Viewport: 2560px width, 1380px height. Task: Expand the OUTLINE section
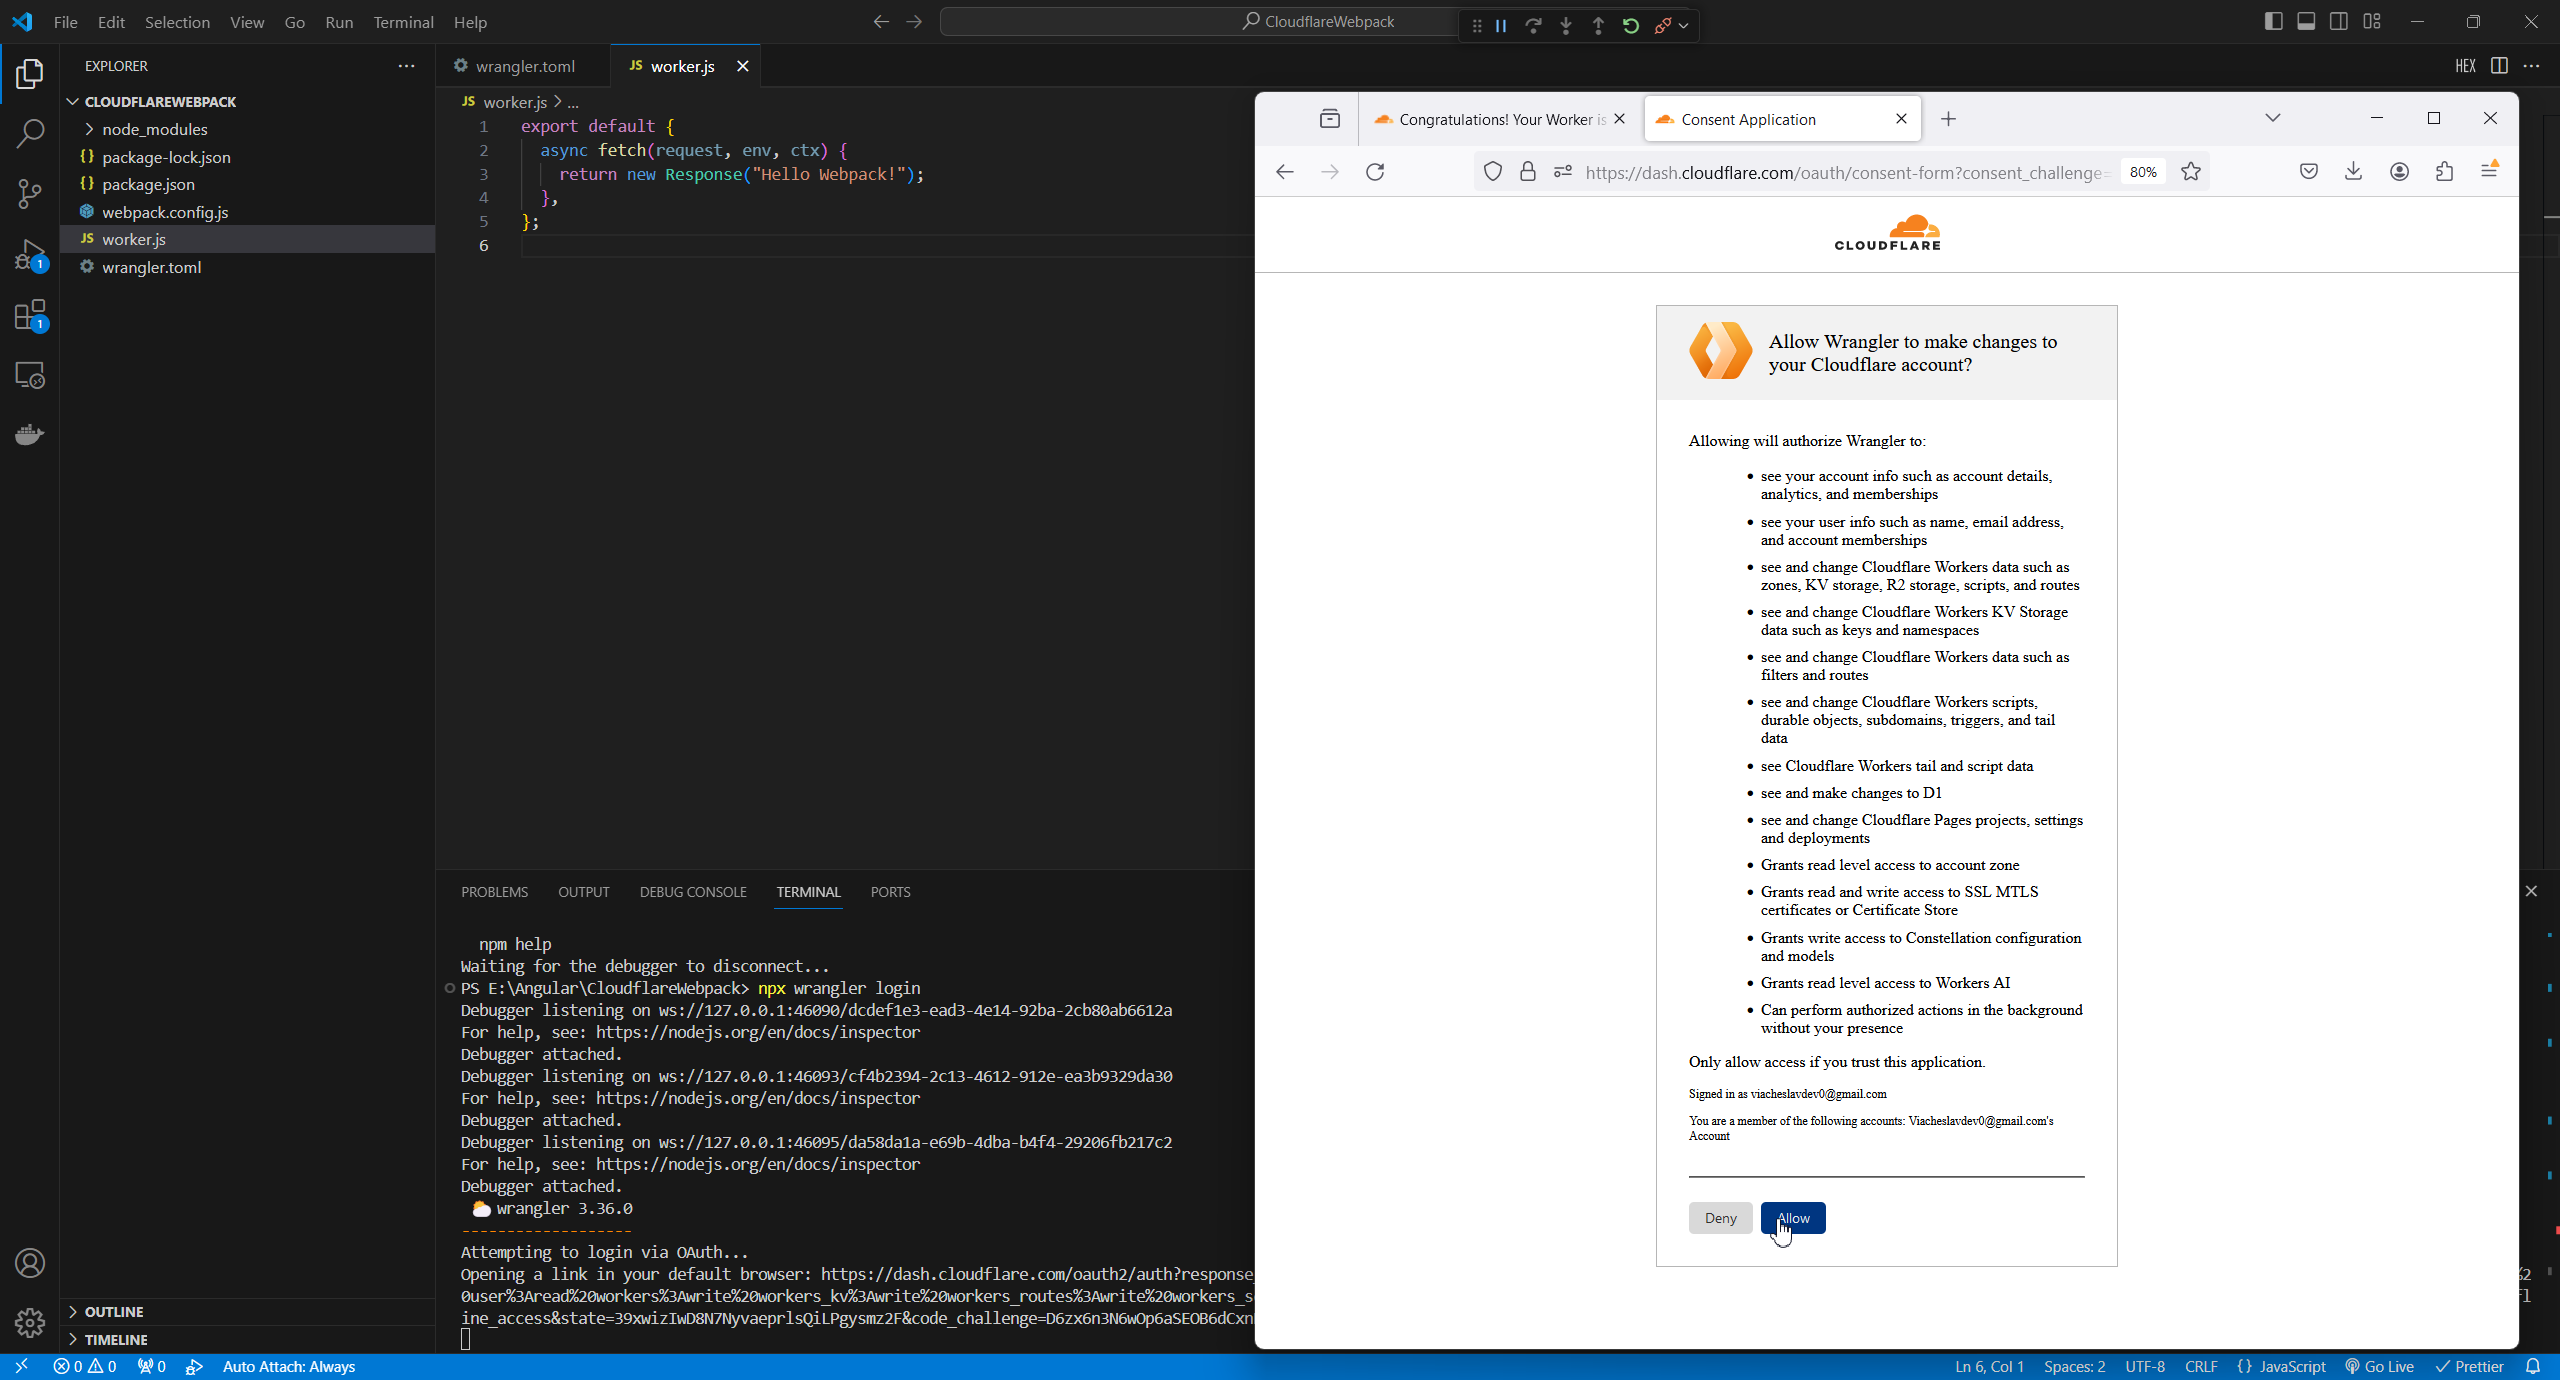pyautogui.click(x=113, y=1311)
